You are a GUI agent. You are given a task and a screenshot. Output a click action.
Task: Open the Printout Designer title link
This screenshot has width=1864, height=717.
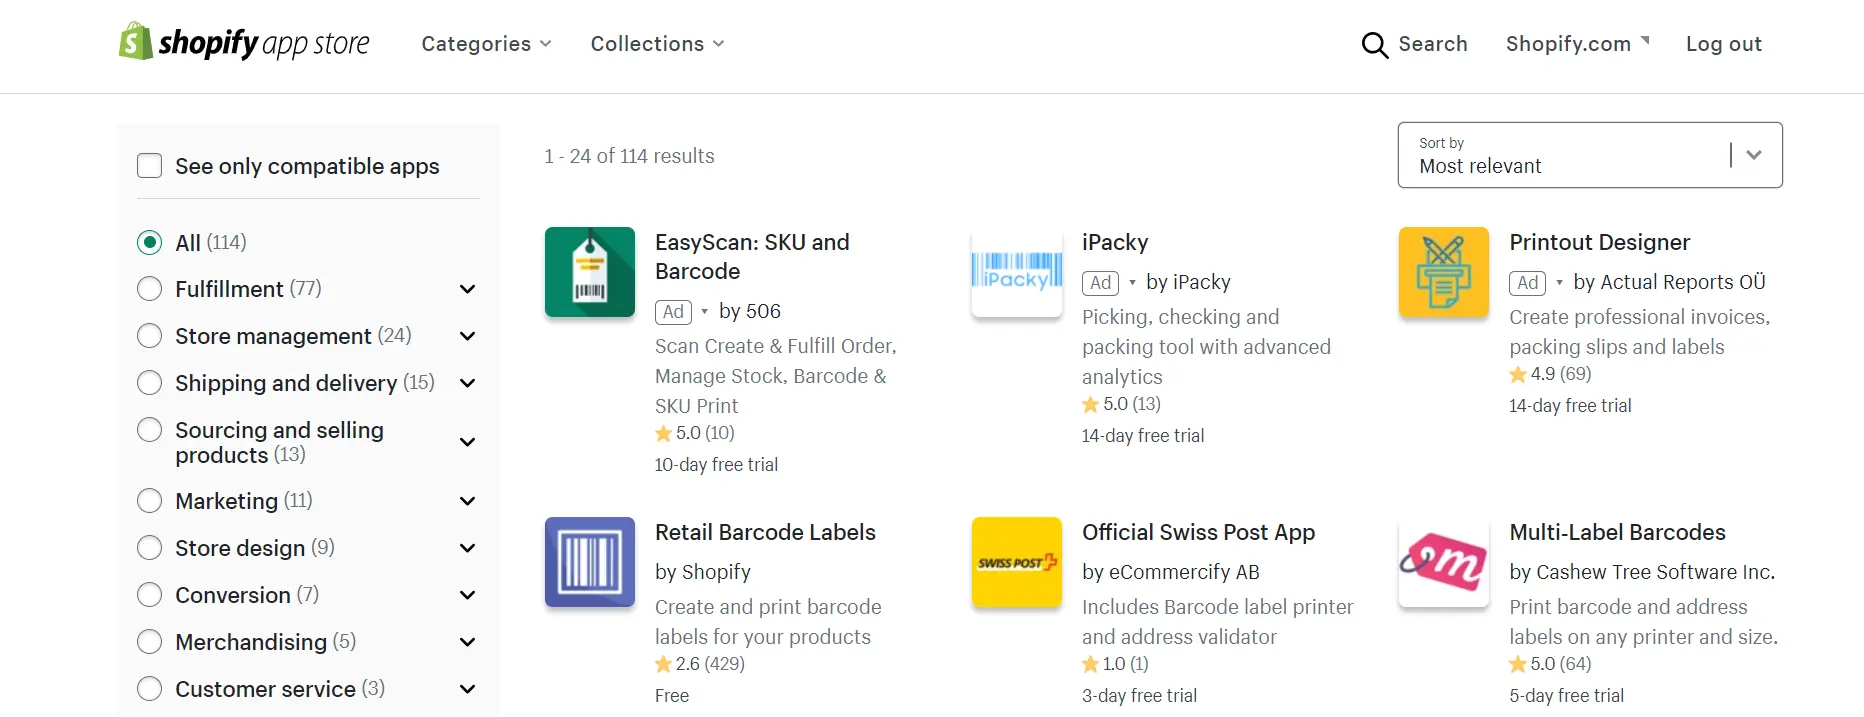pyautogui.click(x=1599, y=242)
